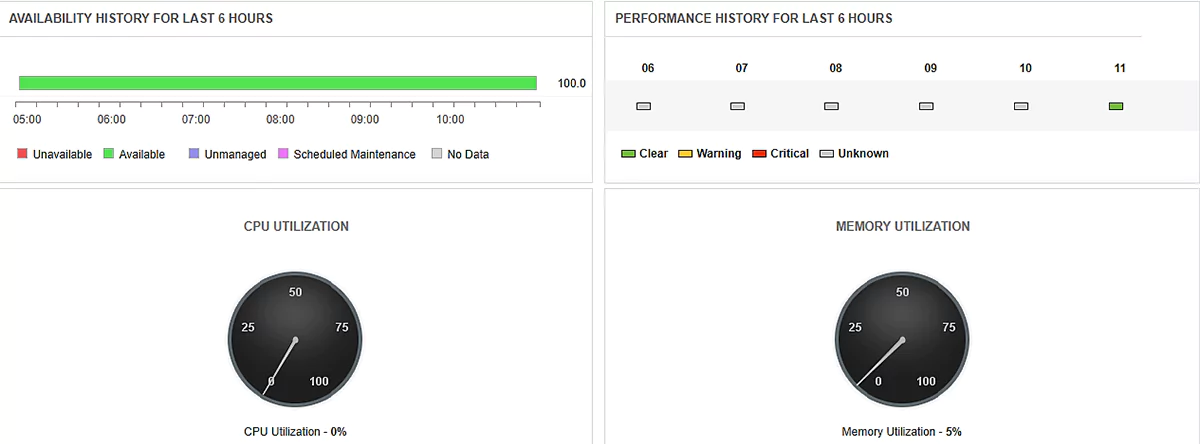Click the Unknown legend icon
Screen dimensions: 1200x444
tap(827, 154)
